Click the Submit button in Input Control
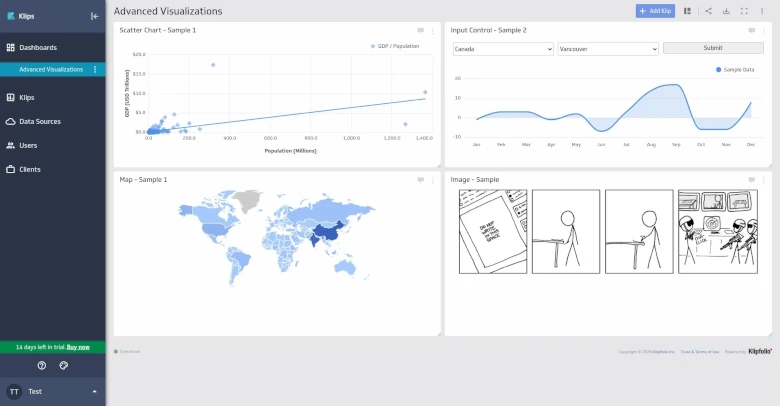 pos(713,48)
